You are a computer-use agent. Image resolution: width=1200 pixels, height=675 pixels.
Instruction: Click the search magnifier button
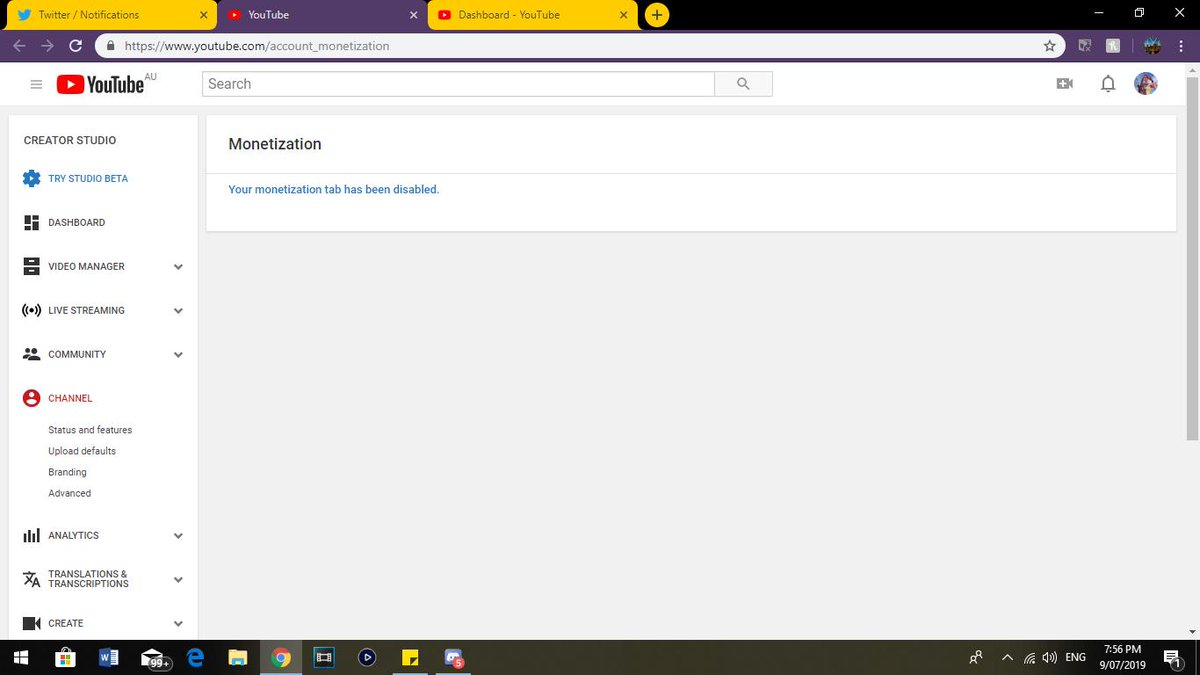click(743, 84)
